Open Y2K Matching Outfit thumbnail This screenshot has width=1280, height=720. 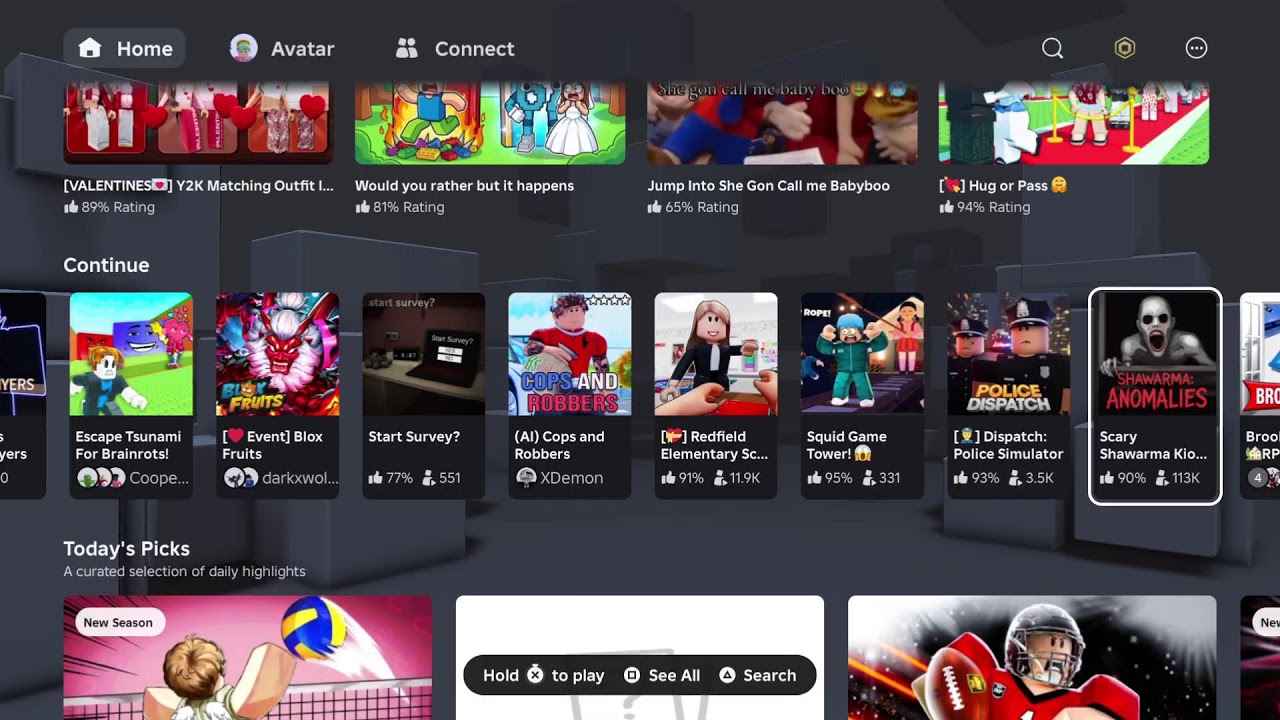(x=198, y=123)
